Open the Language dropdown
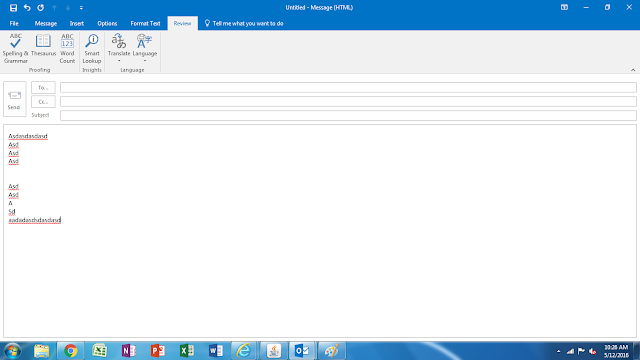Screen dimensions: 640x360 pyautogui.click(x=145, y=48)
